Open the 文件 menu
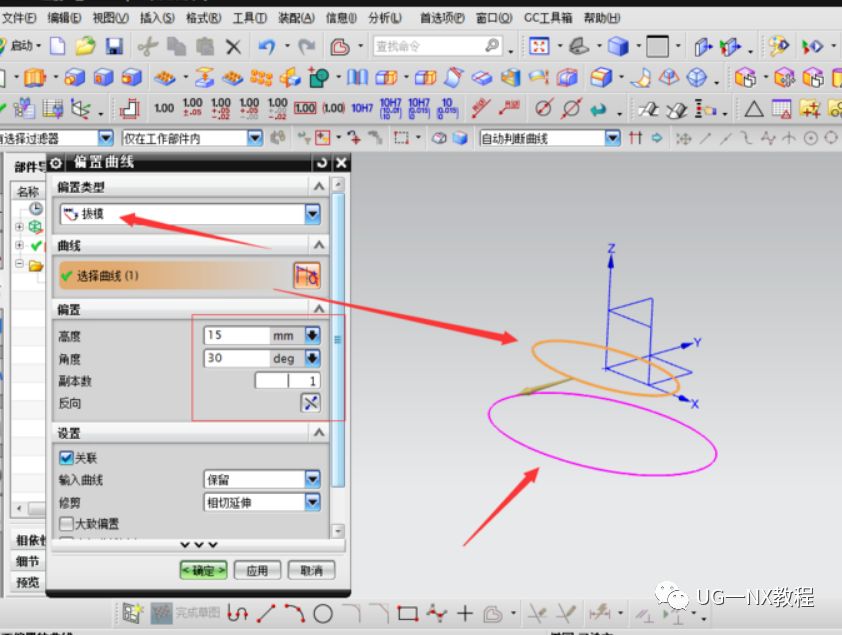This screenshot has height=635, width=842. click(18, 18)
